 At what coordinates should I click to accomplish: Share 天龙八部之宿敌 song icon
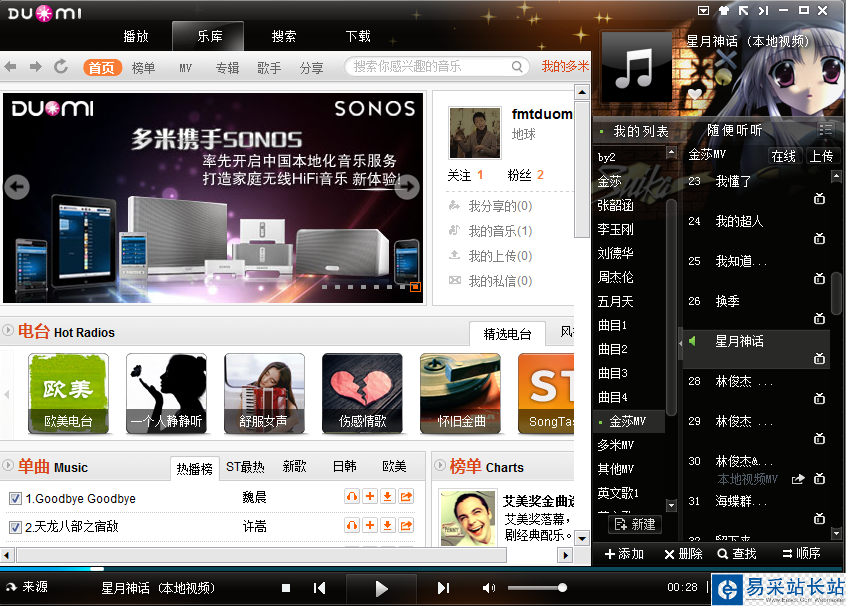coord(406,525)
